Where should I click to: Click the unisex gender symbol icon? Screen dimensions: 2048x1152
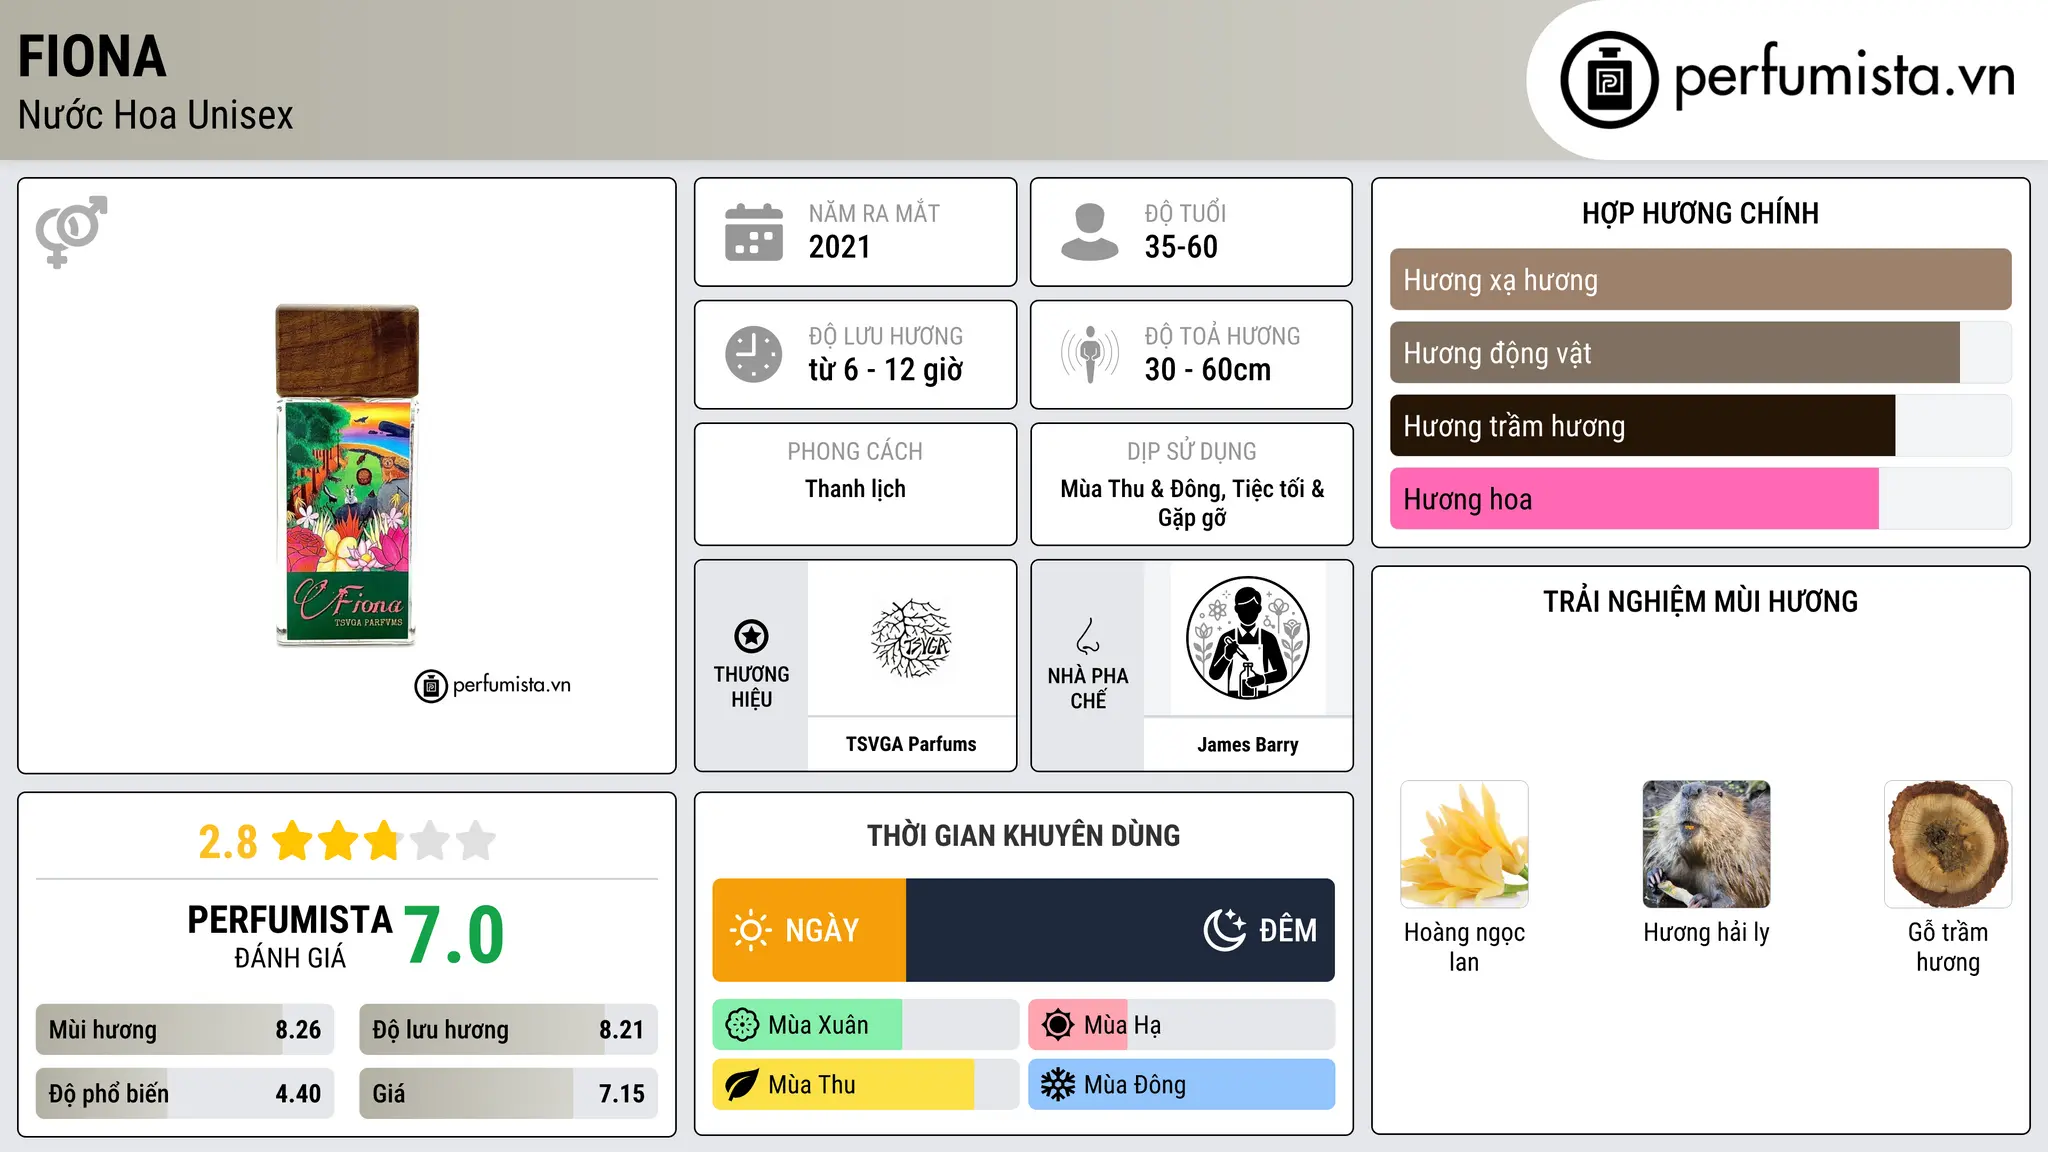(x=71, y=231)
